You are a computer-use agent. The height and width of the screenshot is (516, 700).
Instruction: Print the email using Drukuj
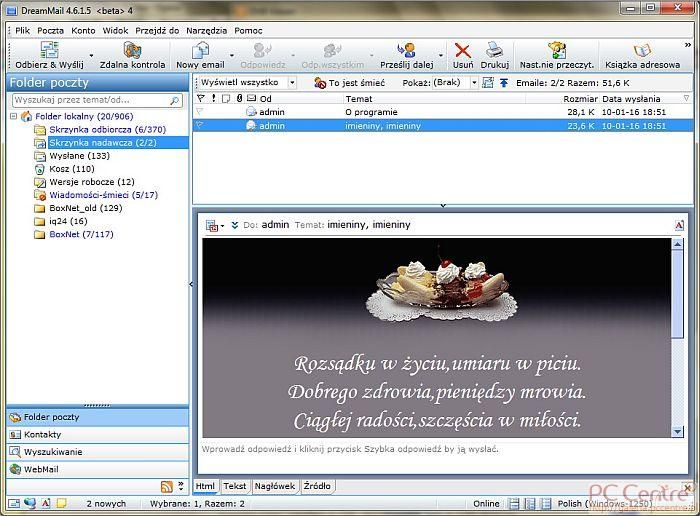pyautogui.click(x=495, y=50)
